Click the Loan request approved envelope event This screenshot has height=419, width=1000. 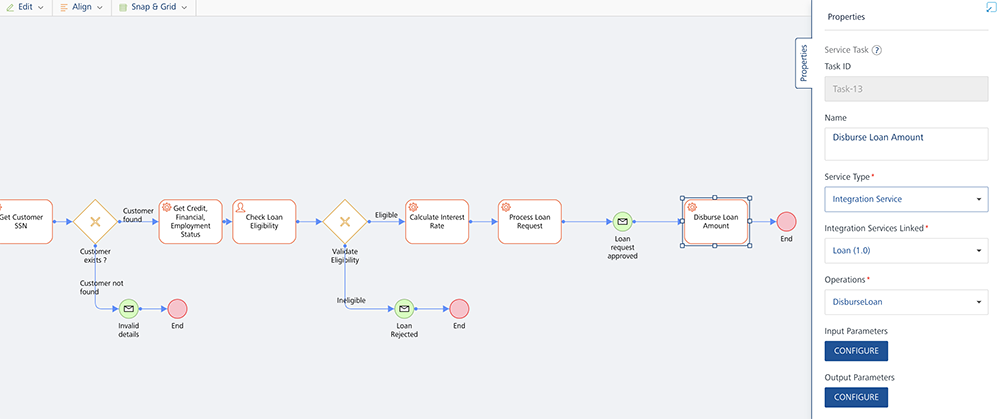(622, 221)
